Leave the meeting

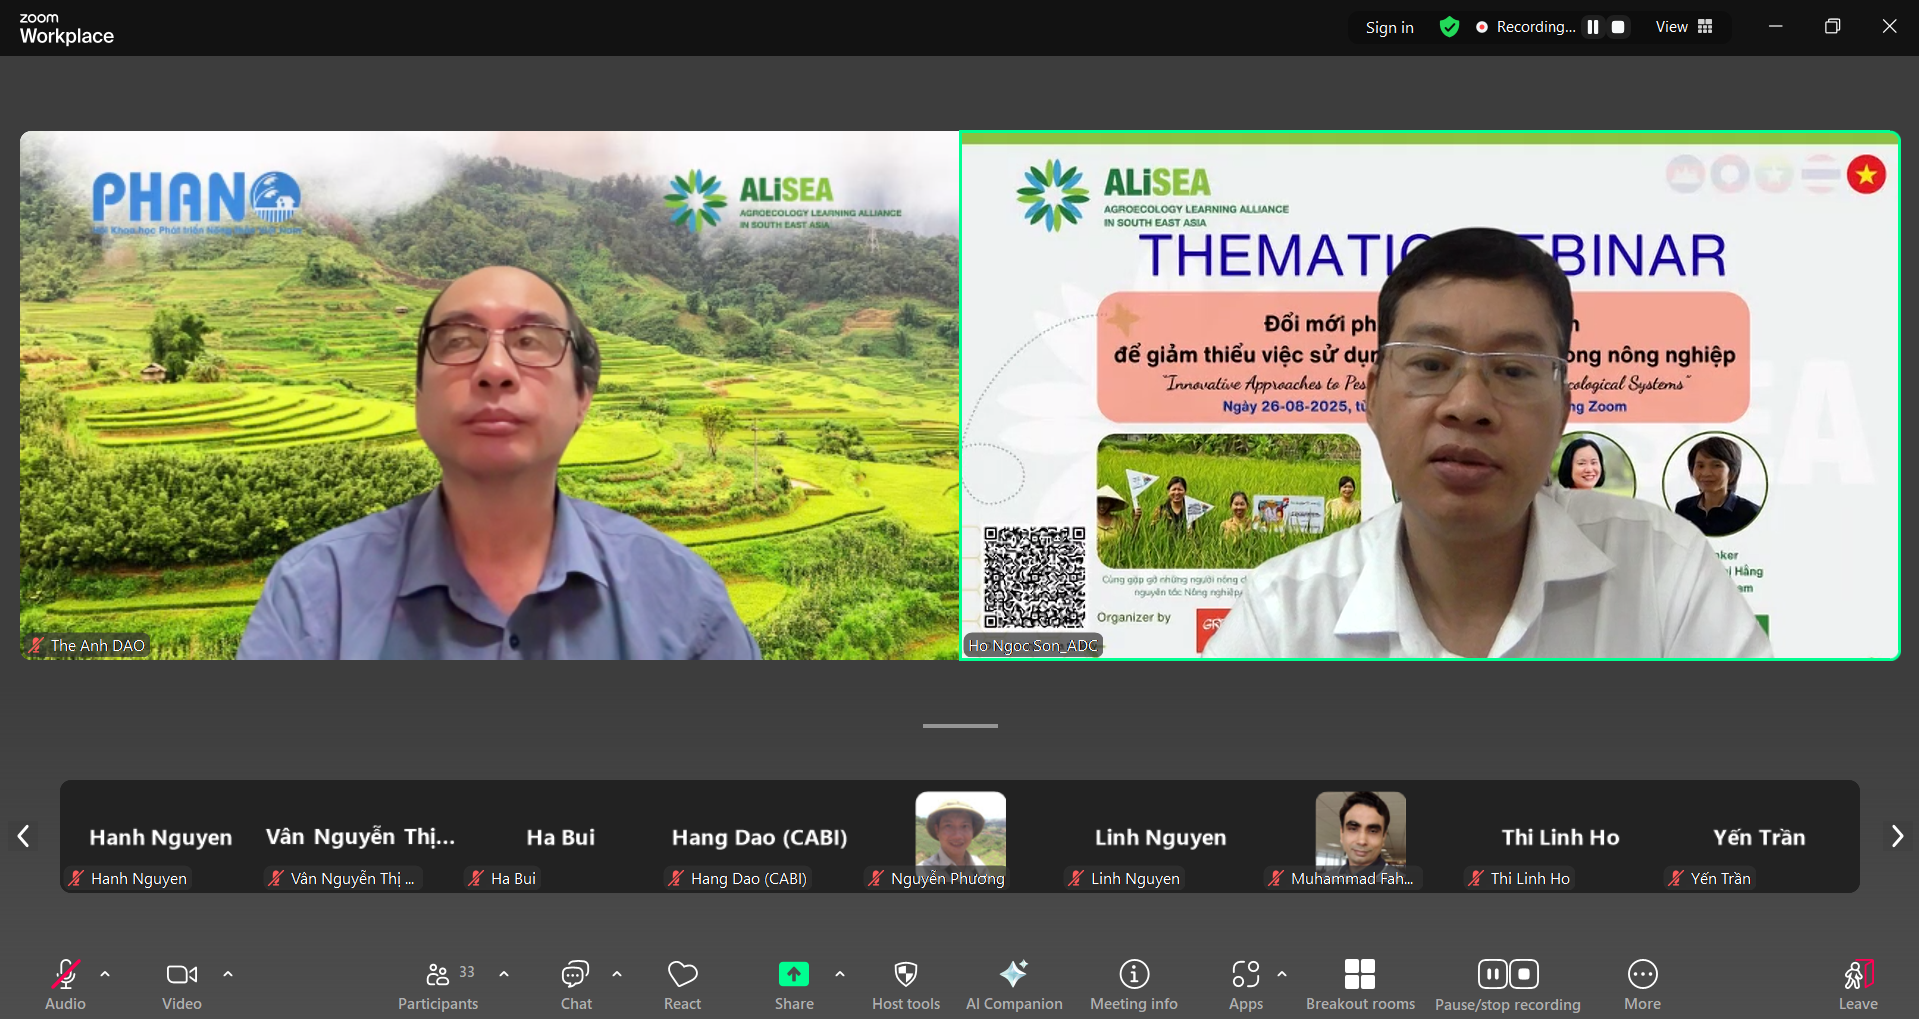(x=1857, y=985)
